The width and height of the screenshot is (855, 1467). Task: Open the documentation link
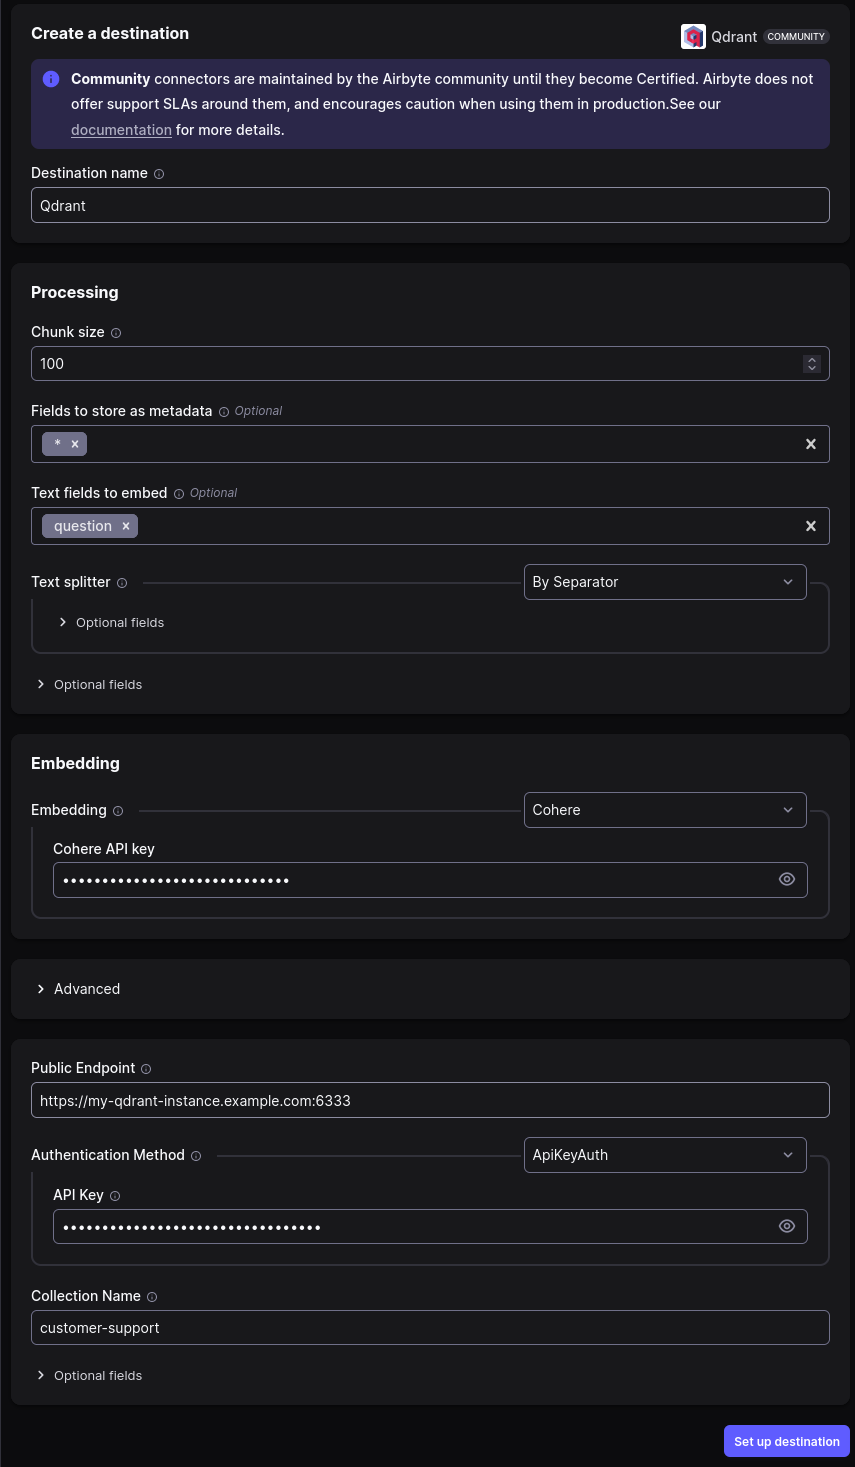click(x=121, y=129)
